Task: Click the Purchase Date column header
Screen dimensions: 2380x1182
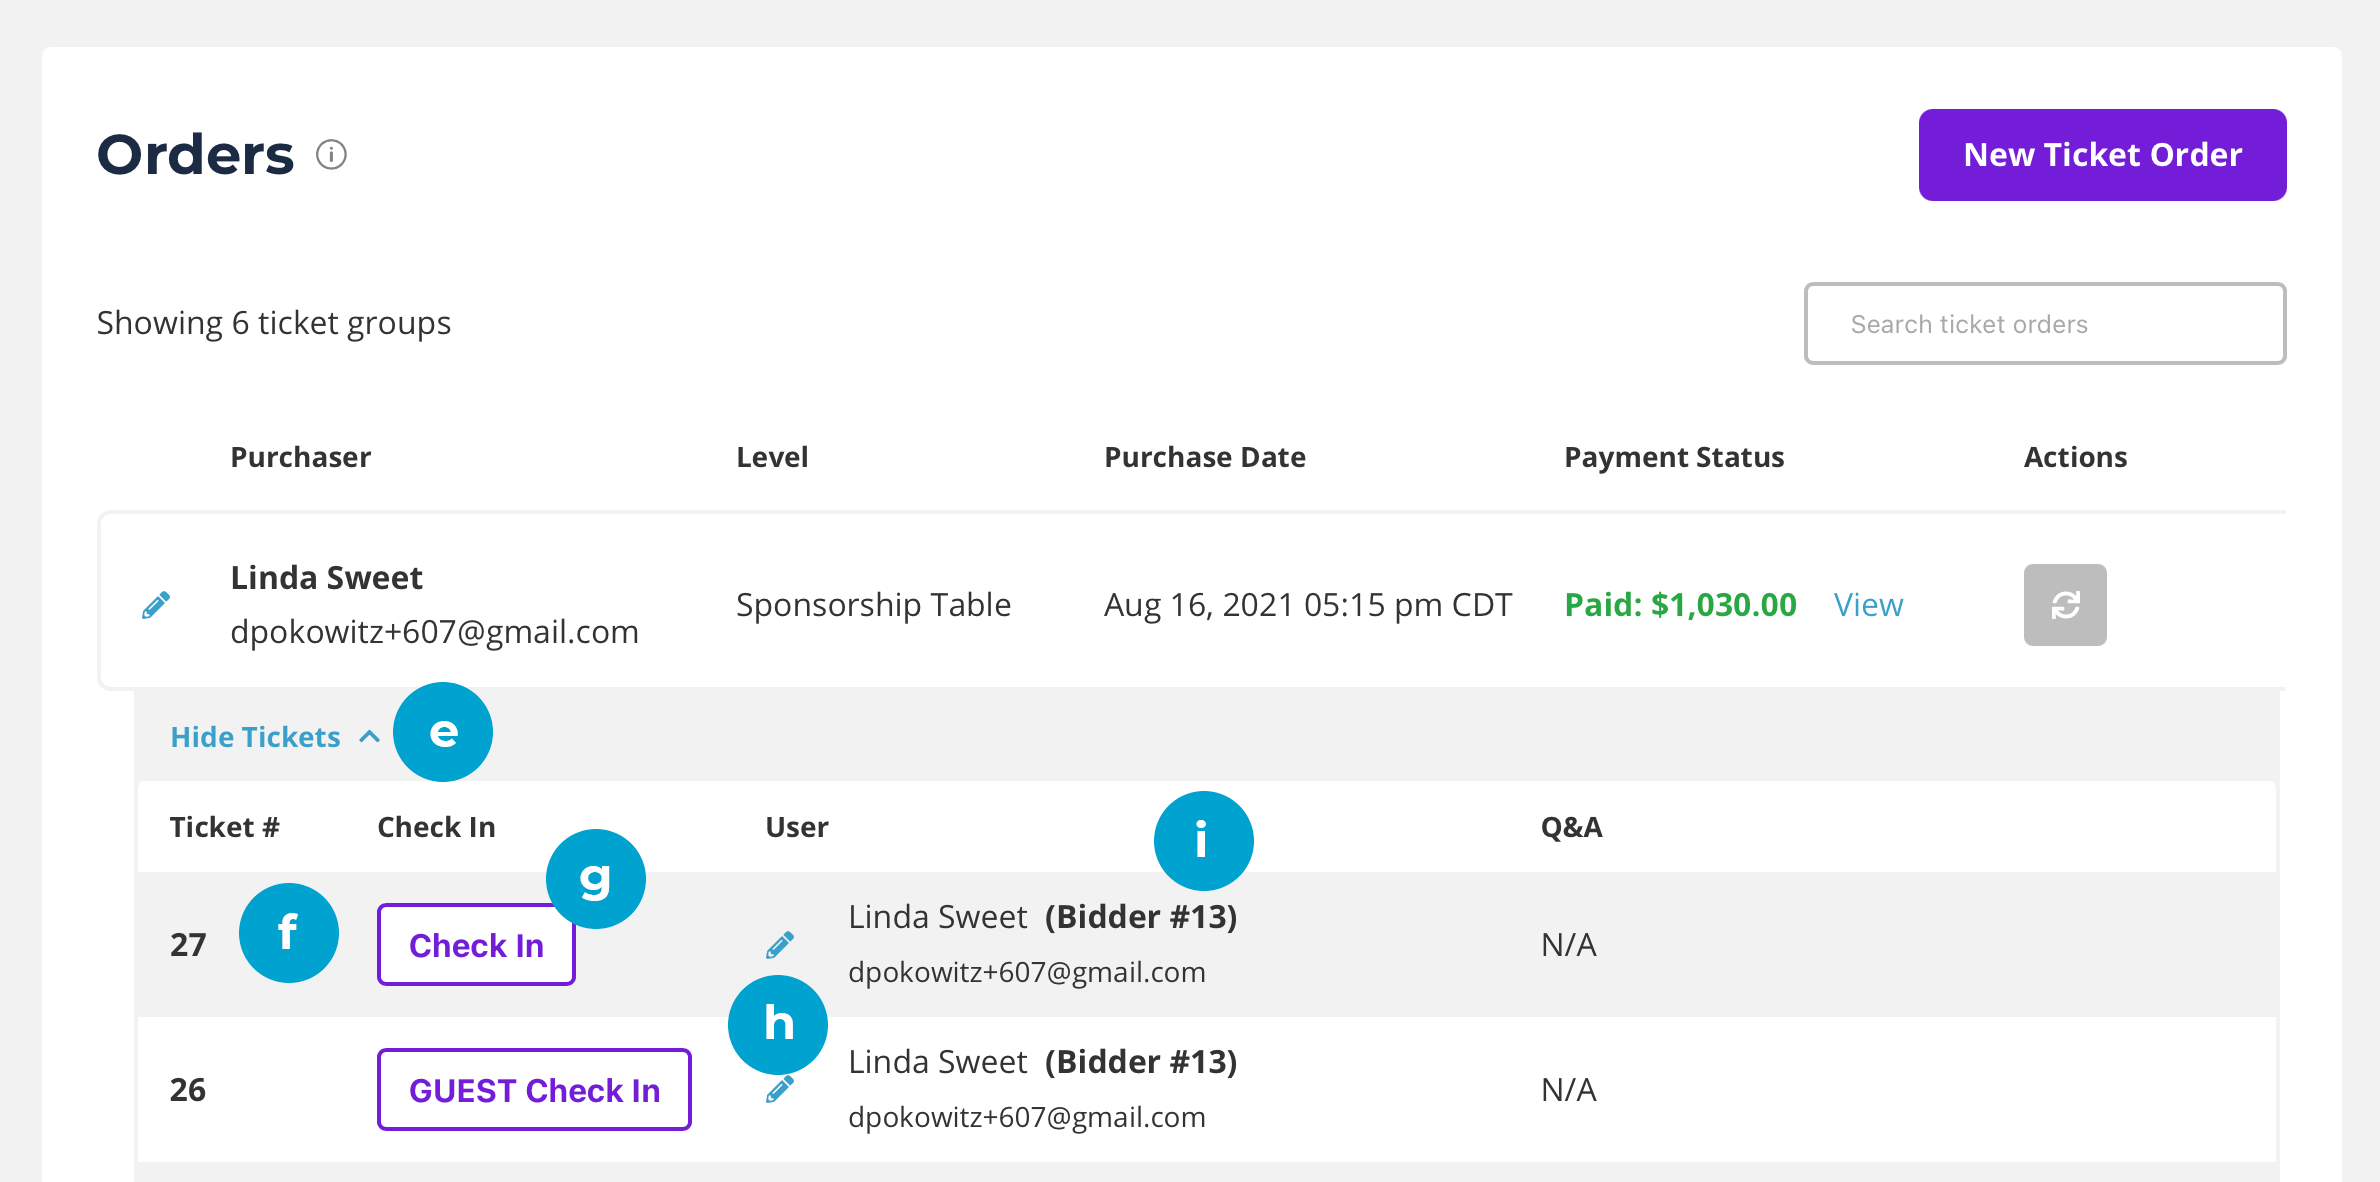Action: (x=1205, y=457)
